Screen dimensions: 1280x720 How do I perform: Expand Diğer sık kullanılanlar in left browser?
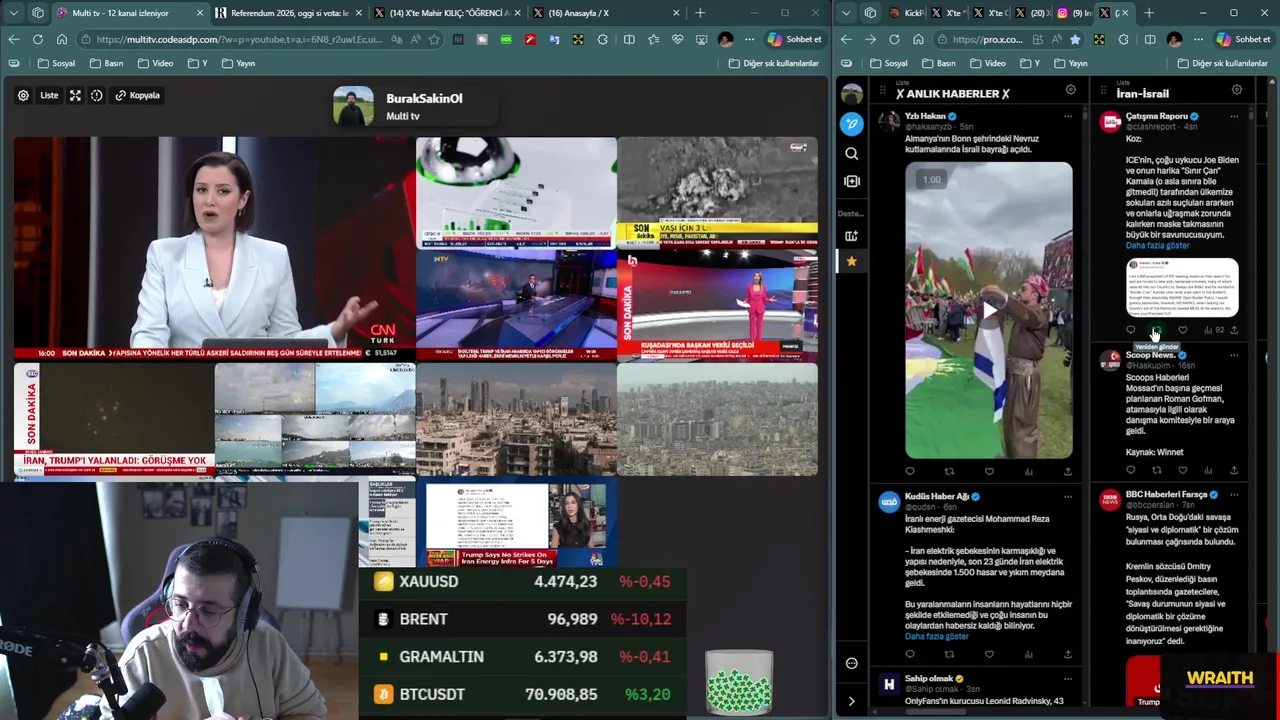tap(774, 63)
